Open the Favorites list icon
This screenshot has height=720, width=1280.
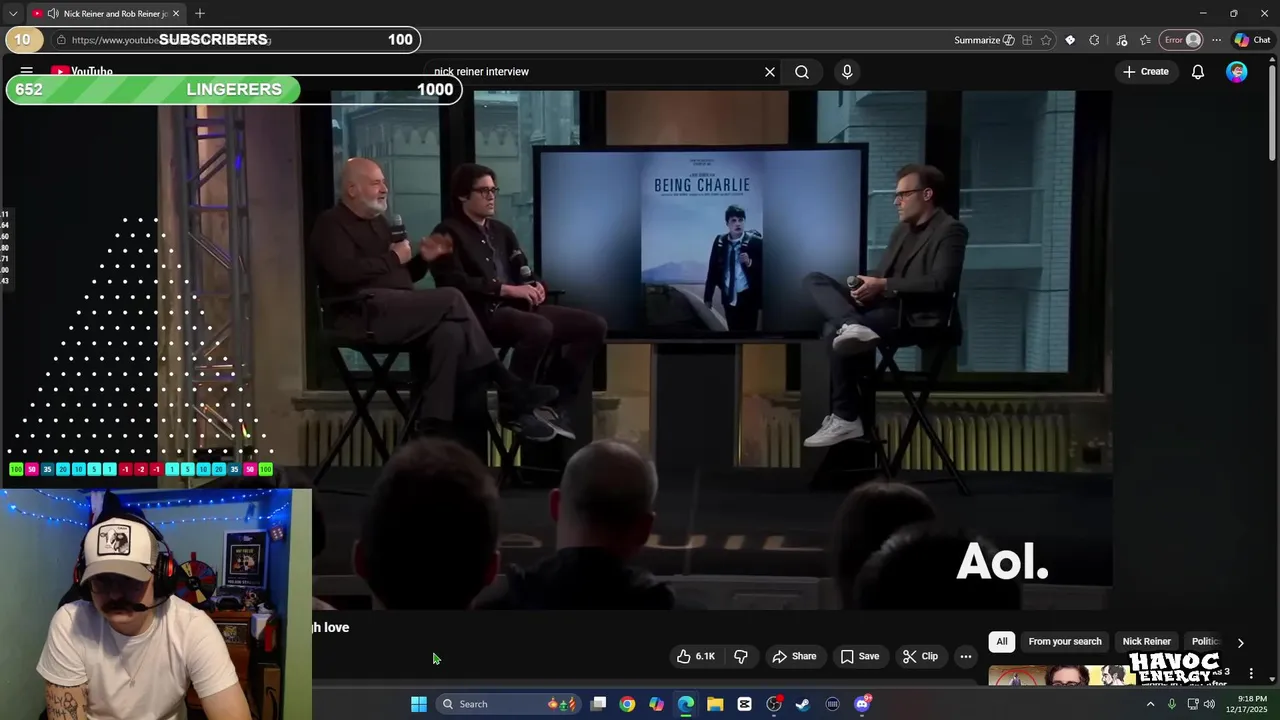[1145, 40]
